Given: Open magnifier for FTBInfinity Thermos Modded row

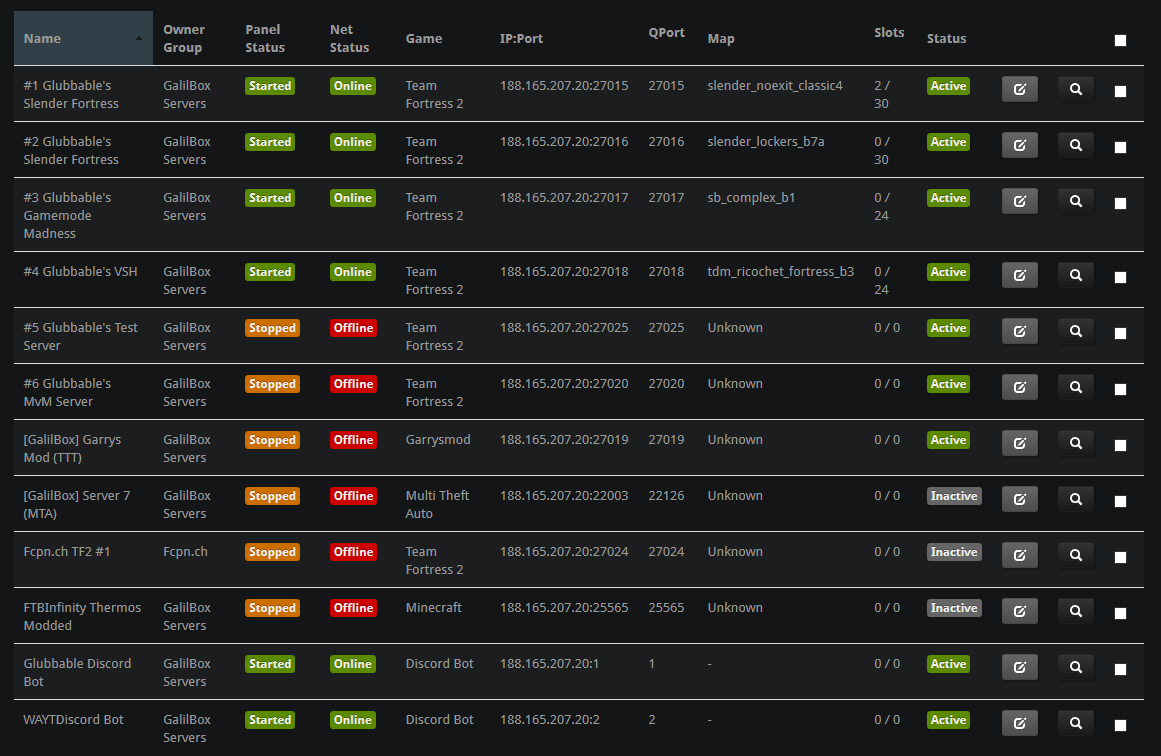Looking at the screenshot, I should [1076, 611].
